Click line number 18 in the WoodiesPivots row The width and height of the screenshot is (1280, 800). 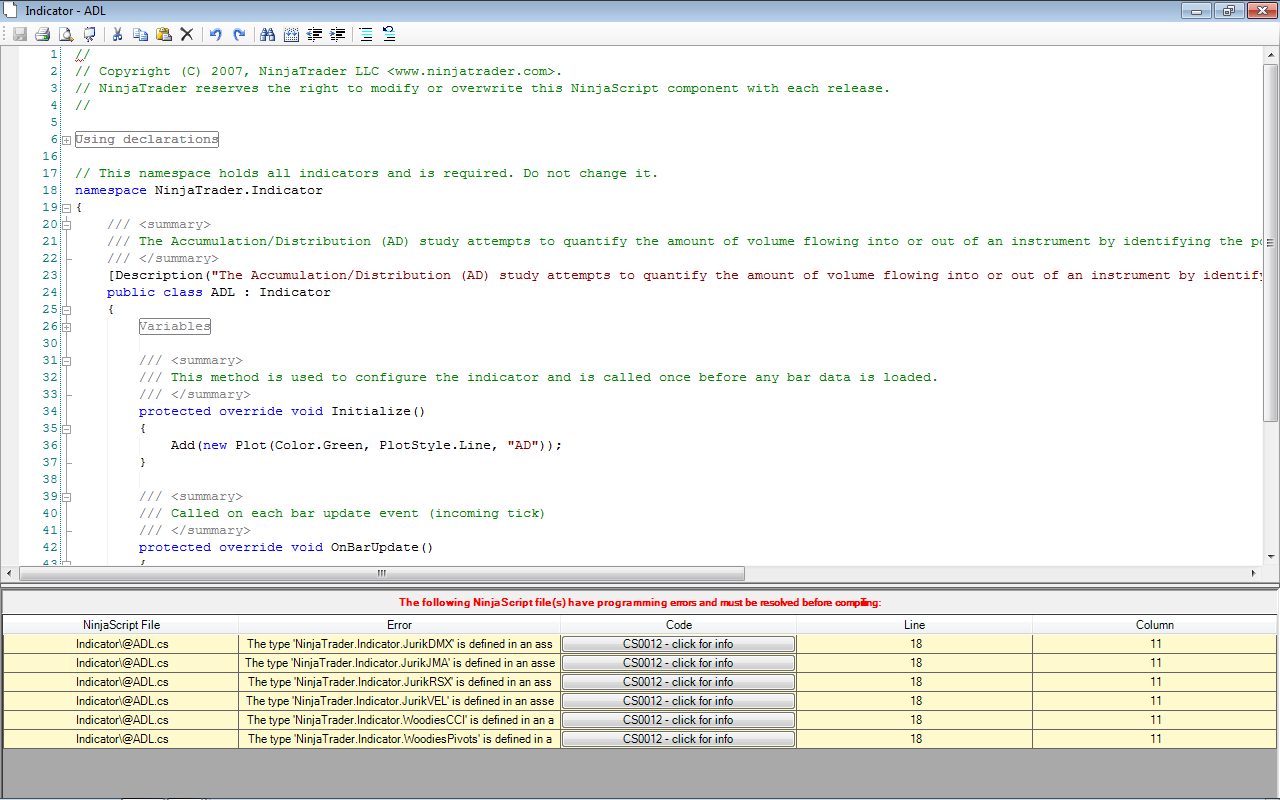(x=915, y=739)
